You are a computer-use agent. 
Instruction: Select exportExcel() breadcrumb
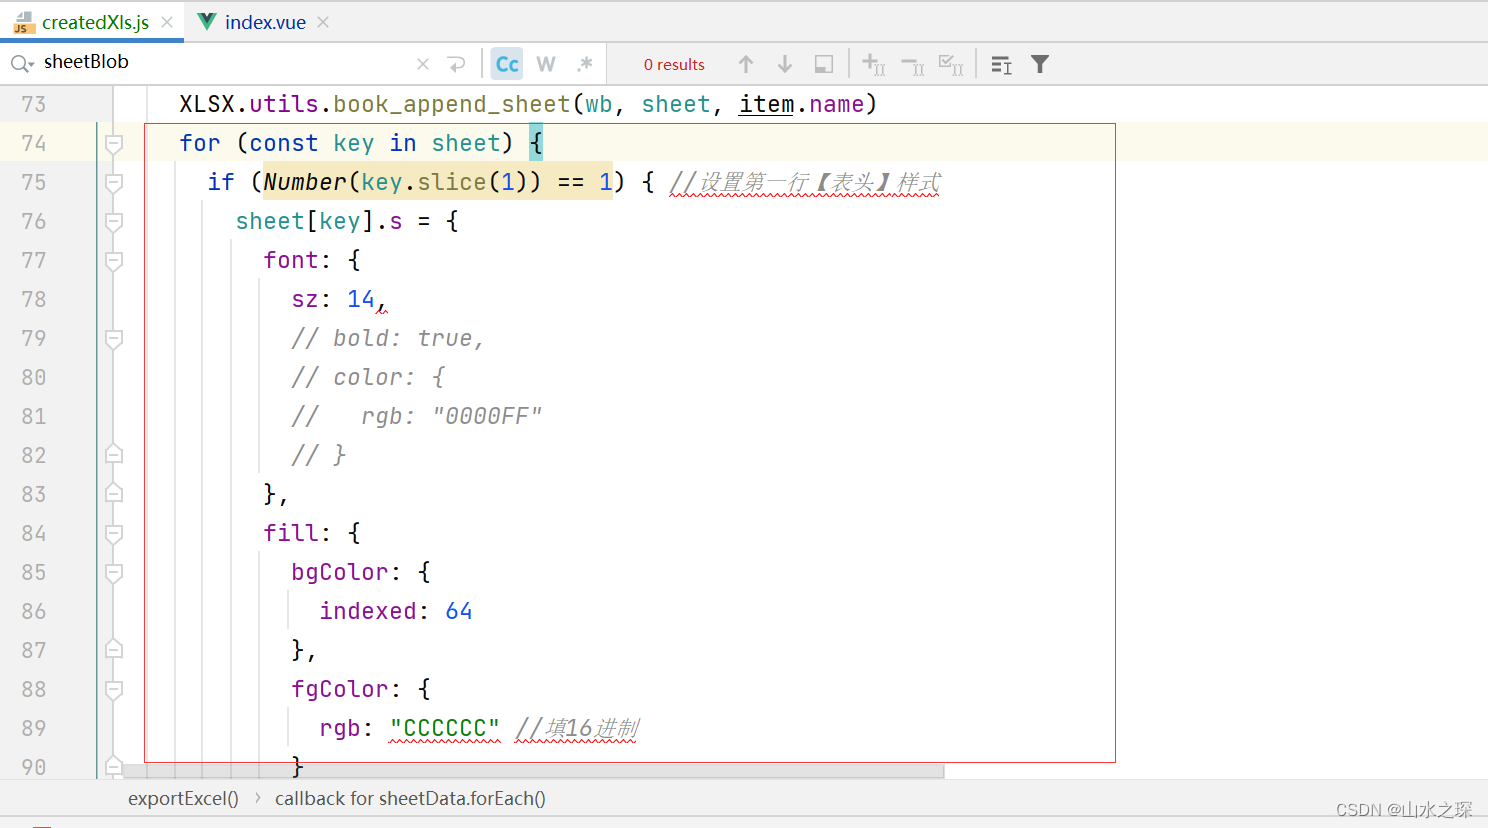click(x=183, y=798)
